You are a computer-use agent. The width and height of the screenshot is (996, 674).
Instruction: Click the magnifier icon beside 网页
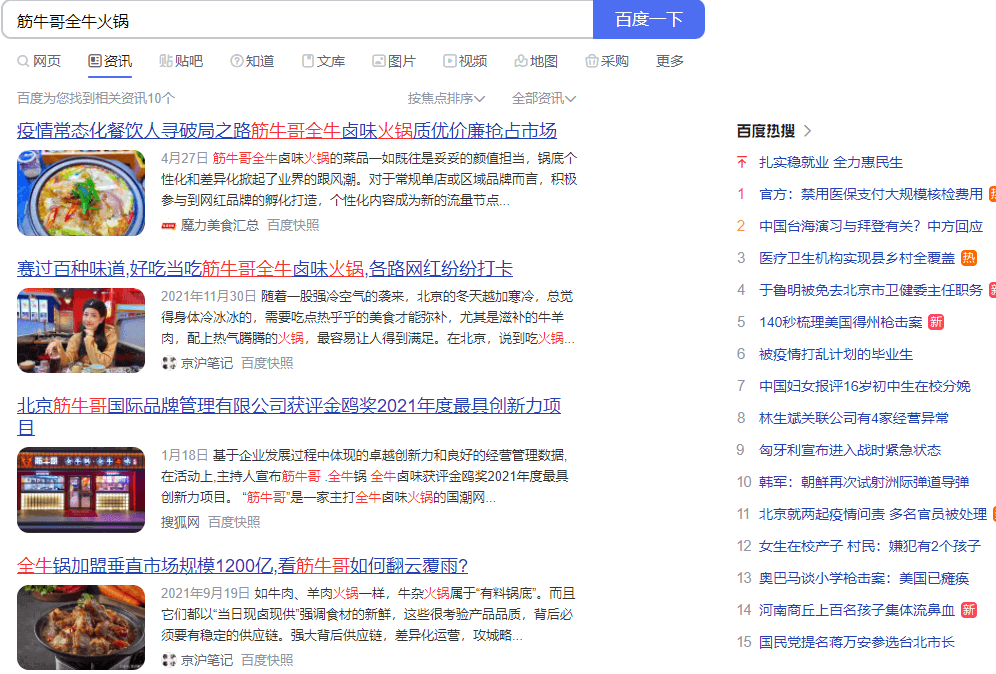(23, 61)
